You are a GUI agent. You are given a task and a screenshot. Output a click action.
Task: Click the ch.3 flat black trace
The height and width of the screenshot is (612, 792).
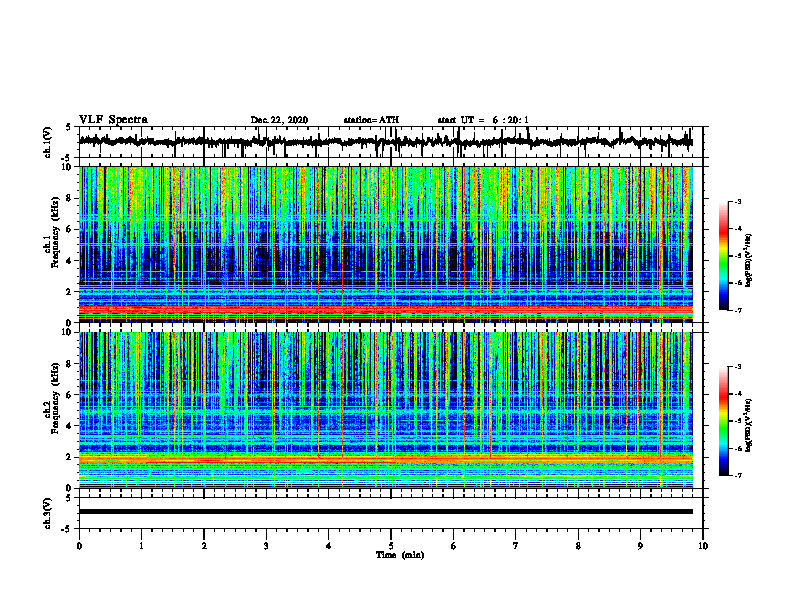pos(385,512)
